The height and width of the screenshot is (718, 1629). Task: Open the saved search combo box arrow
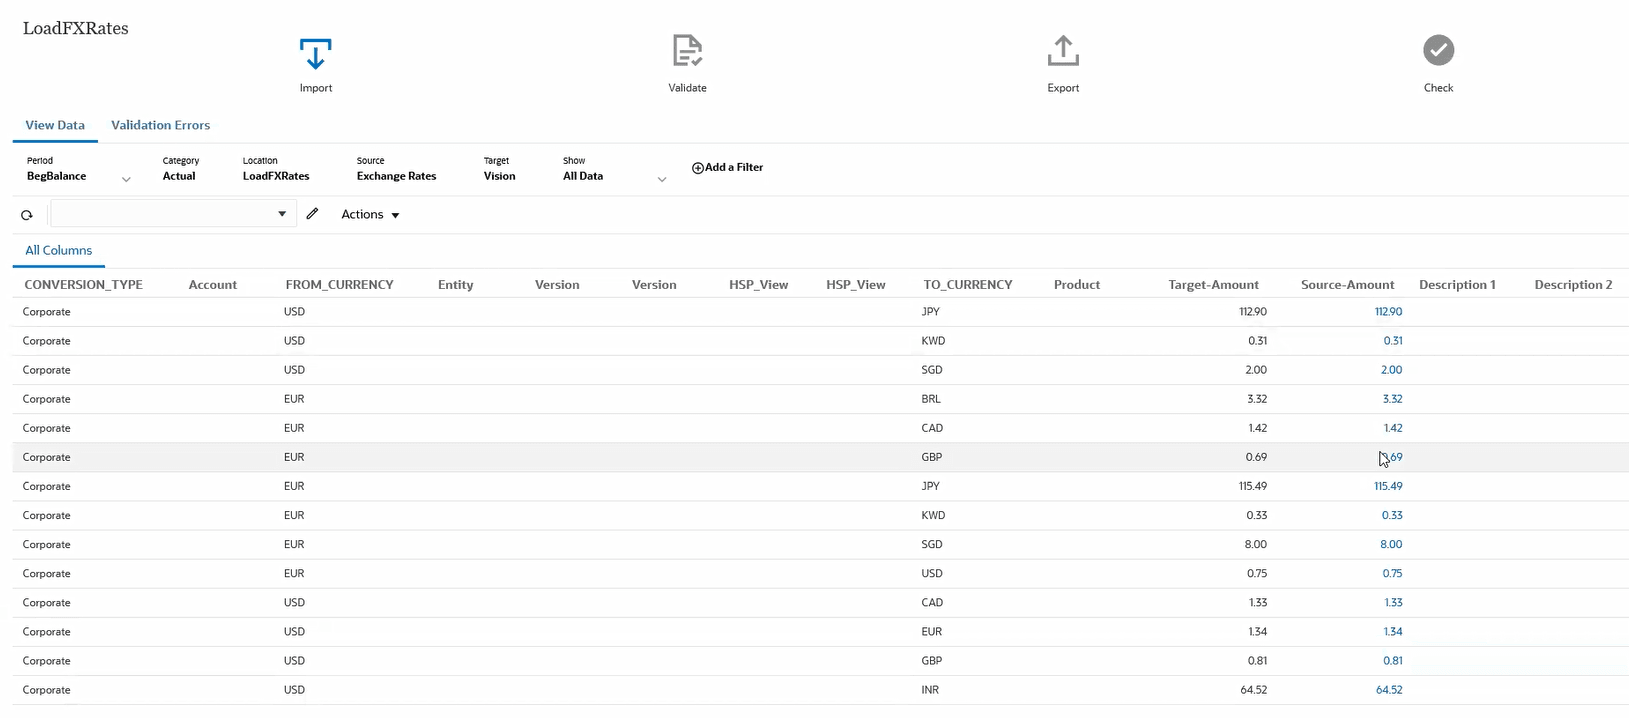point(282,214)
